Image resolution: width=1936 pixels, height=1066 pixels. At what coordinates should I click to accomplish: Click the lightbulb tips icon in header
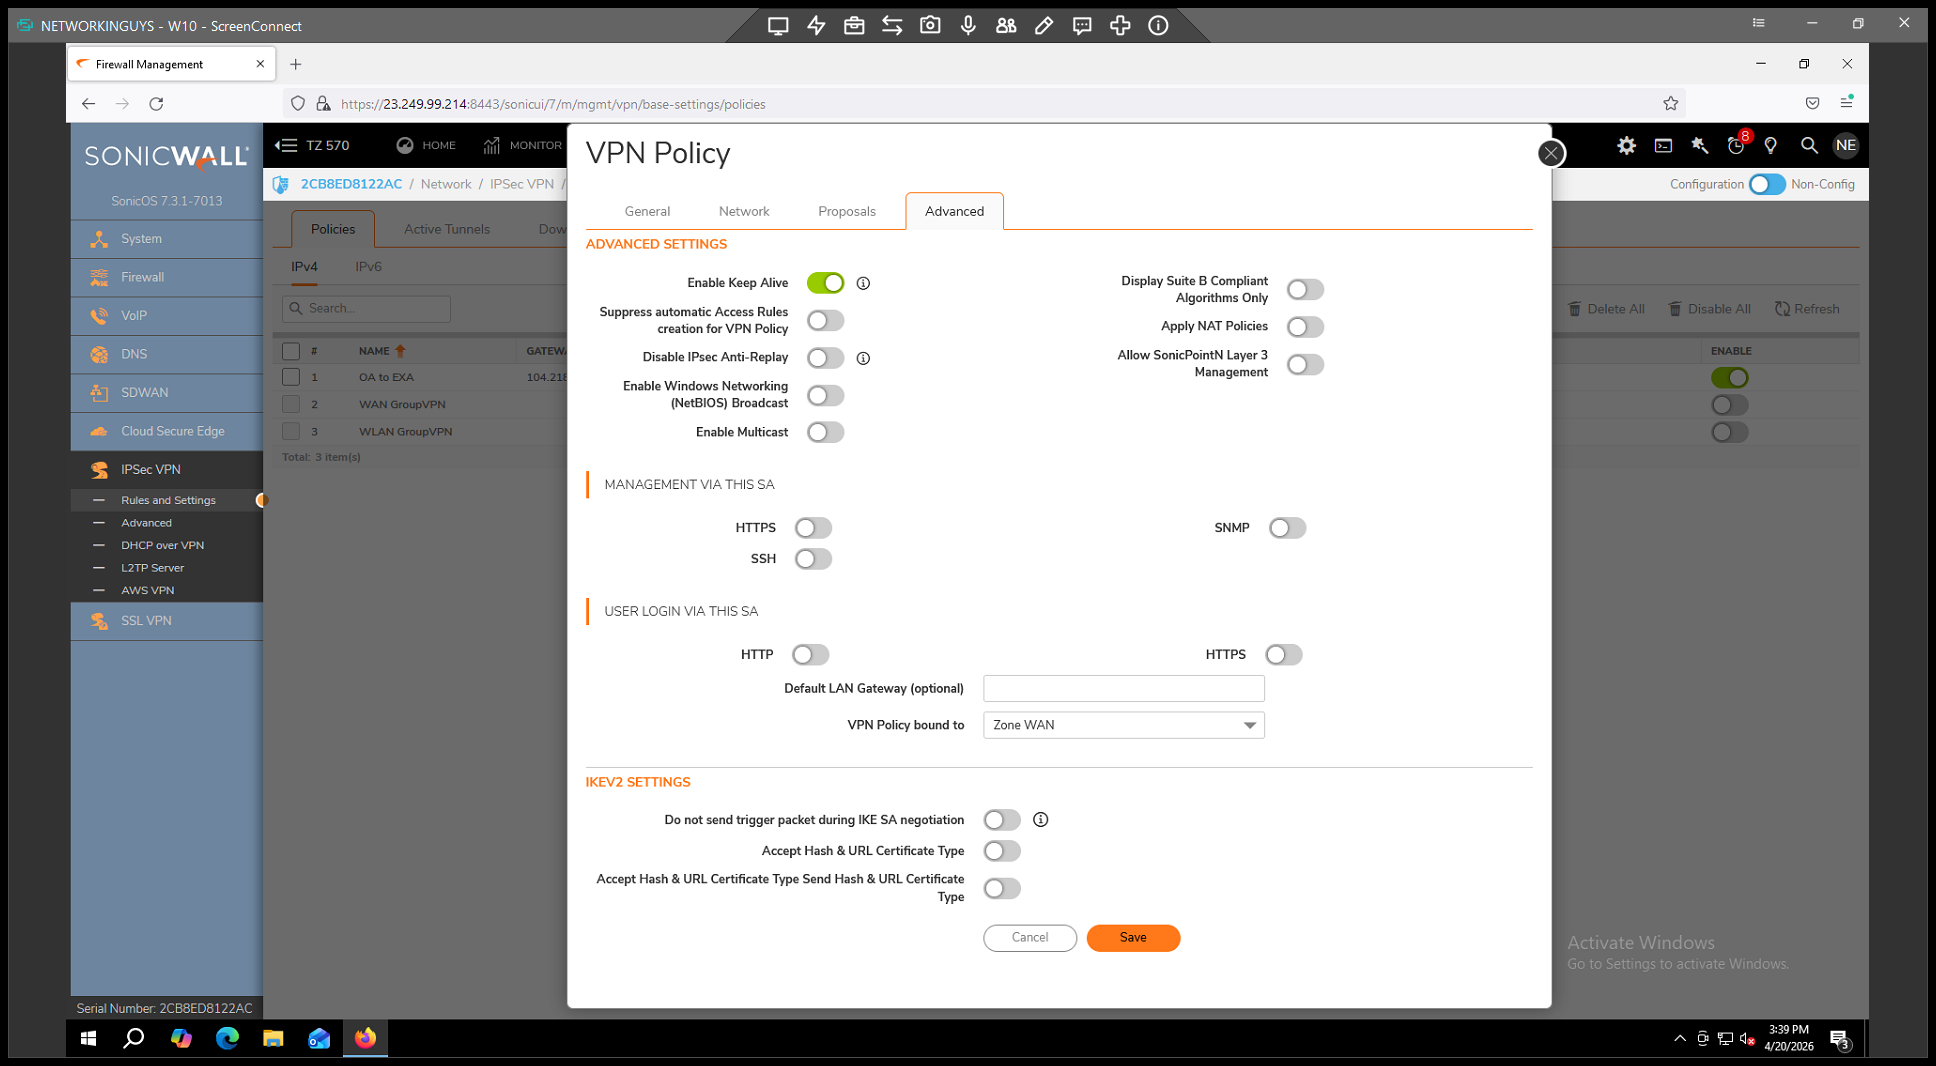click(x=1771, y=146)
